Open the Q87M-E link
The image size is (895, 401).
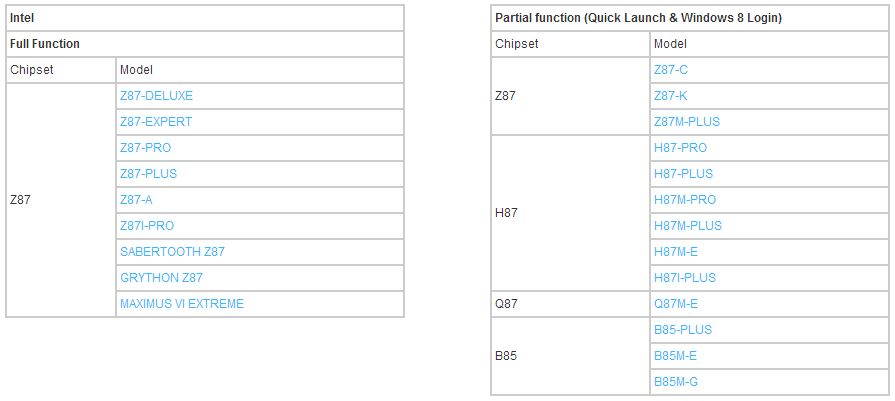coord(676,304)
